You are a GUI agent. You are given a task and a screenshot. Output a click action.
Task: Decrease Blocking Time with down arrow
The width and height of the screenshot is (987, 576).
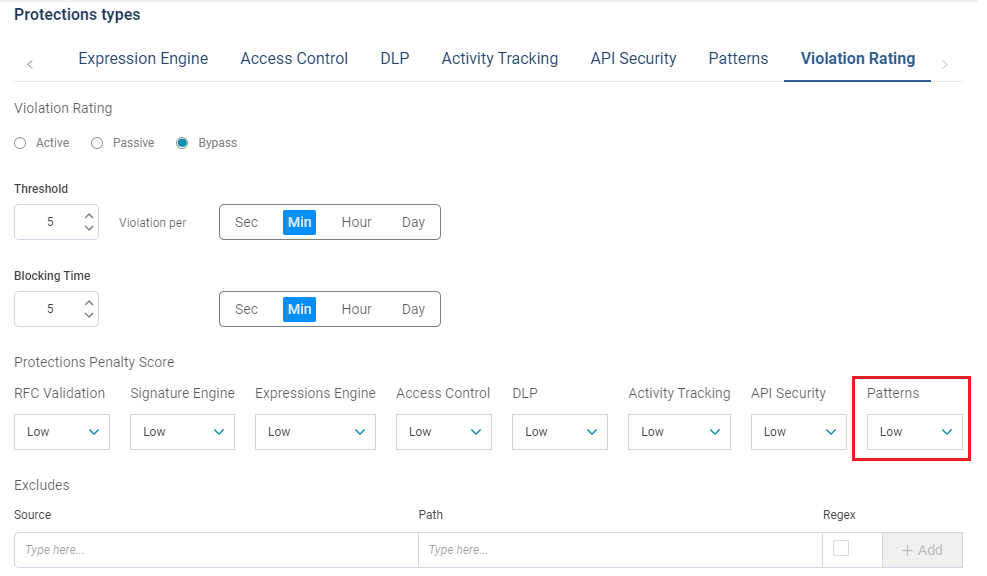point(89,316)
